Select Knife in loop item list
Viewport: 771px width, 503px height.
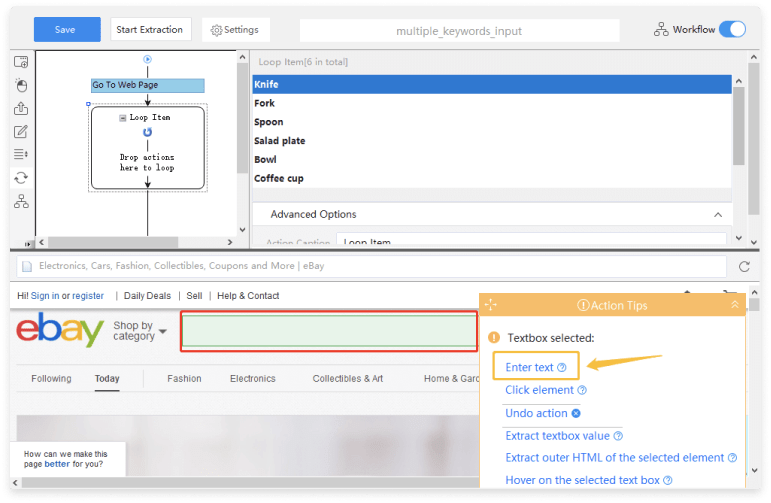coord(492,84)
